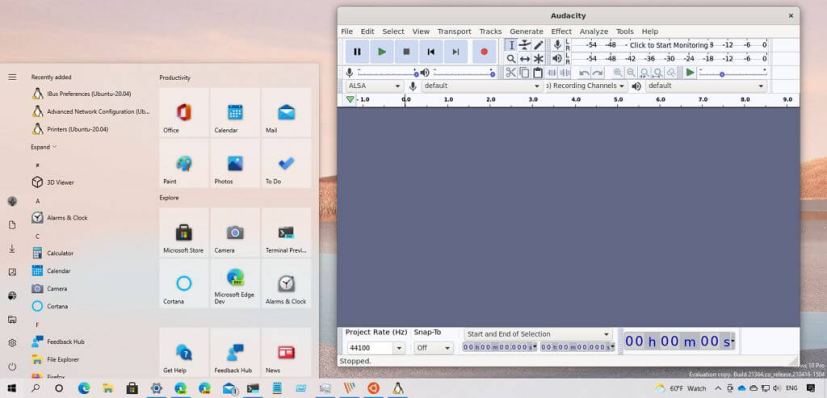Open the record meter microphone menu
This screenshot has width=827, height=398.
click(557, 45)
